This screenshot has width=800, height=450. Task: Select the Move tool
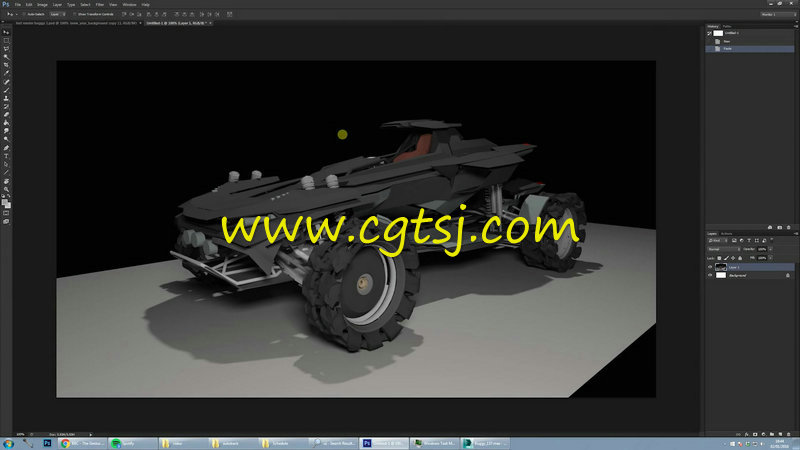[6, 32]
